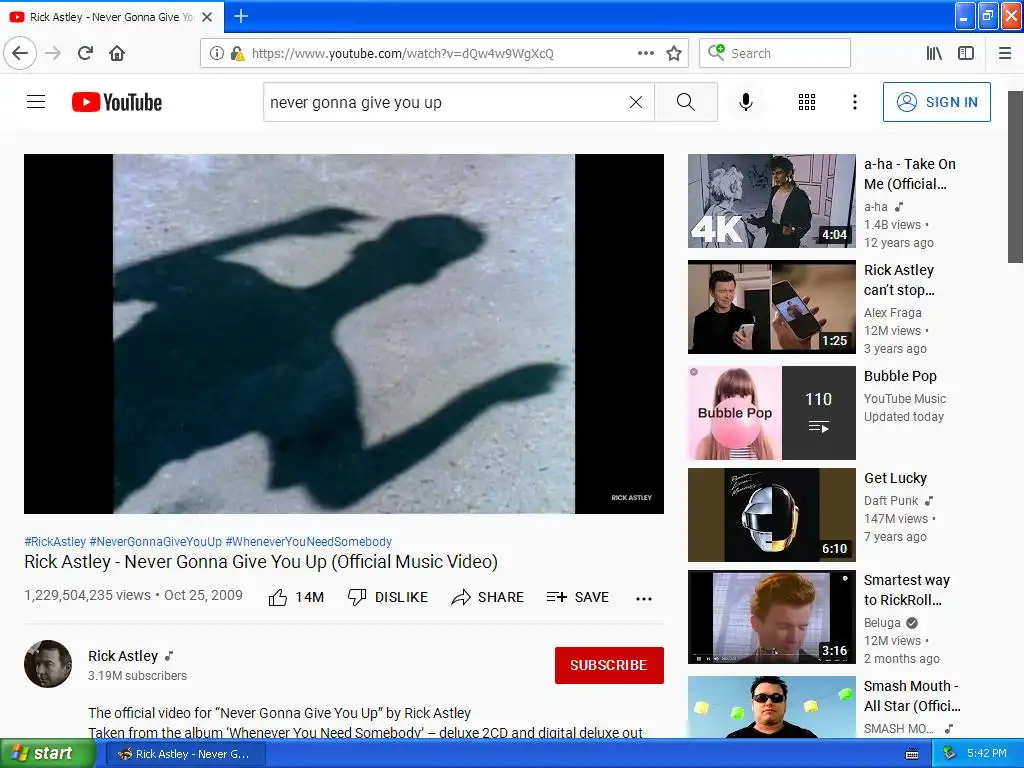
Task: Open YouTube guide hamburger menu
Action: pyautogui.click(x=36, y=102)
